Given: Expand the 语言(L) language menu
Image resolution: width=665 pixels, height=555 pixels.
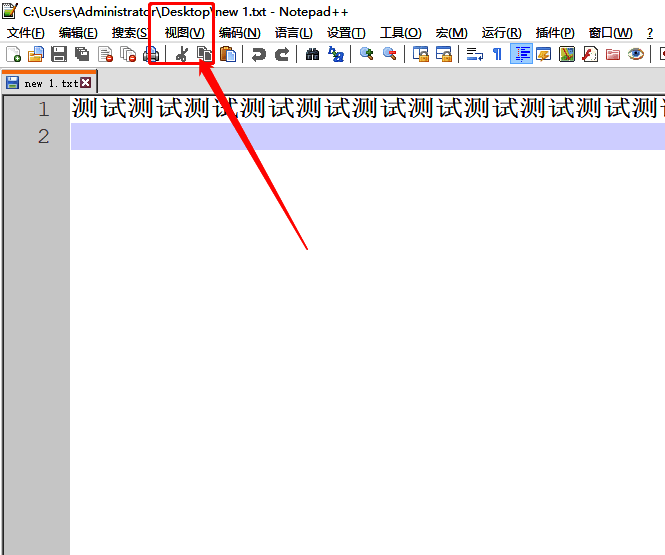Looking at the screenshot, I should [293, 33].
